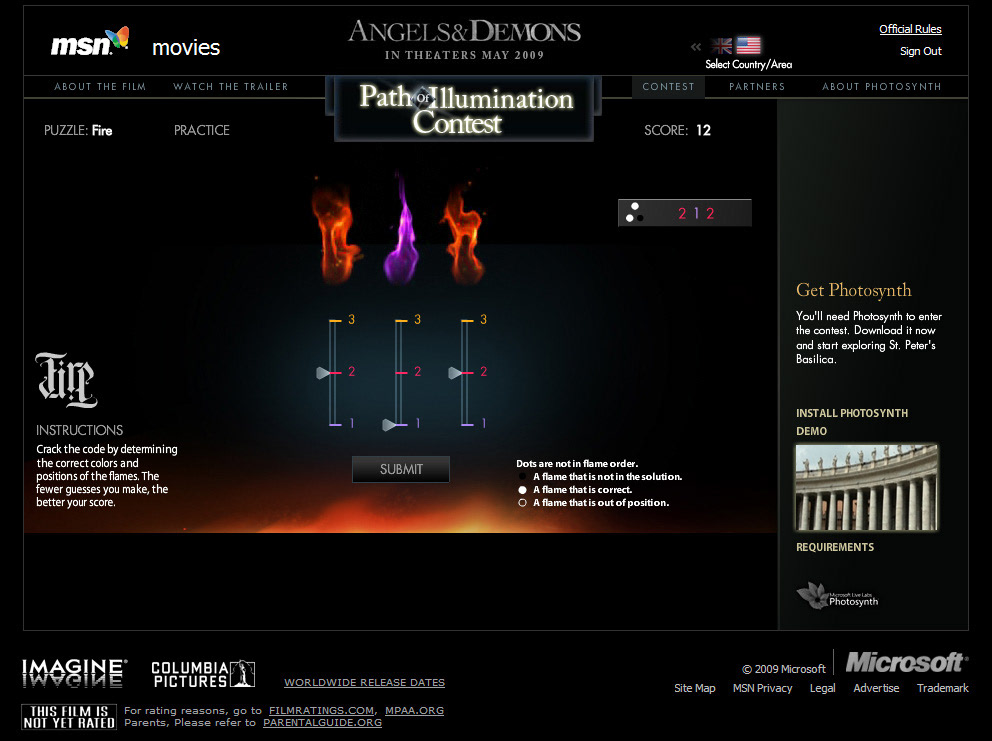Image resolution: width=992 pixels, height=741 pixels.
Task: Click the middle slider's arrow handle at 1
Action: point(390,425)
